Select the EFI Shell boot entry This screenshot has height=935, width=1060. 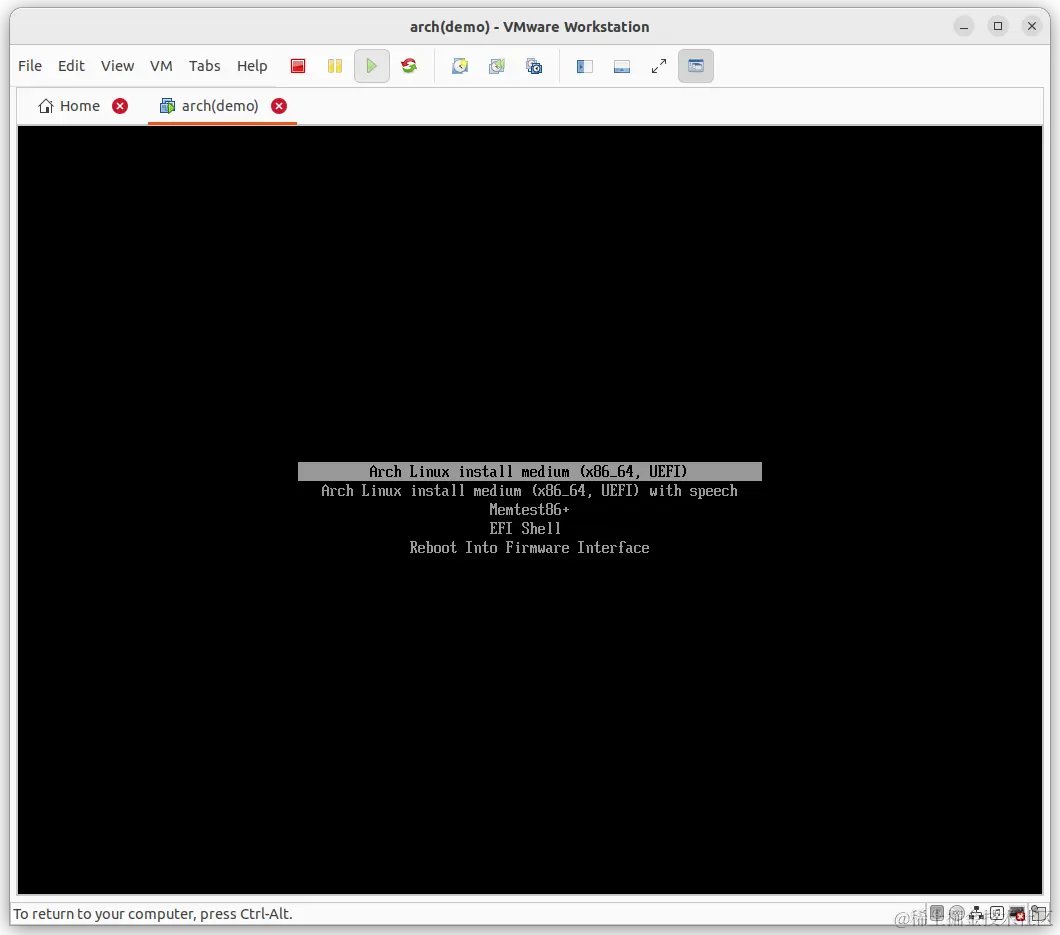(525, 529)
